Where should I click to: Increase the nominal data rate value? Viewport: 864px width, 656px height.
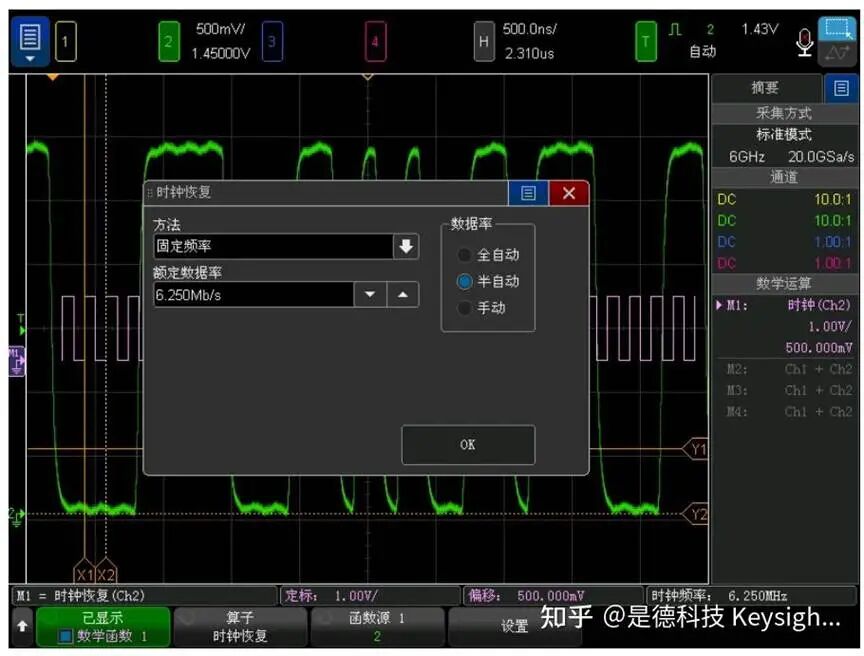point(403,295)
